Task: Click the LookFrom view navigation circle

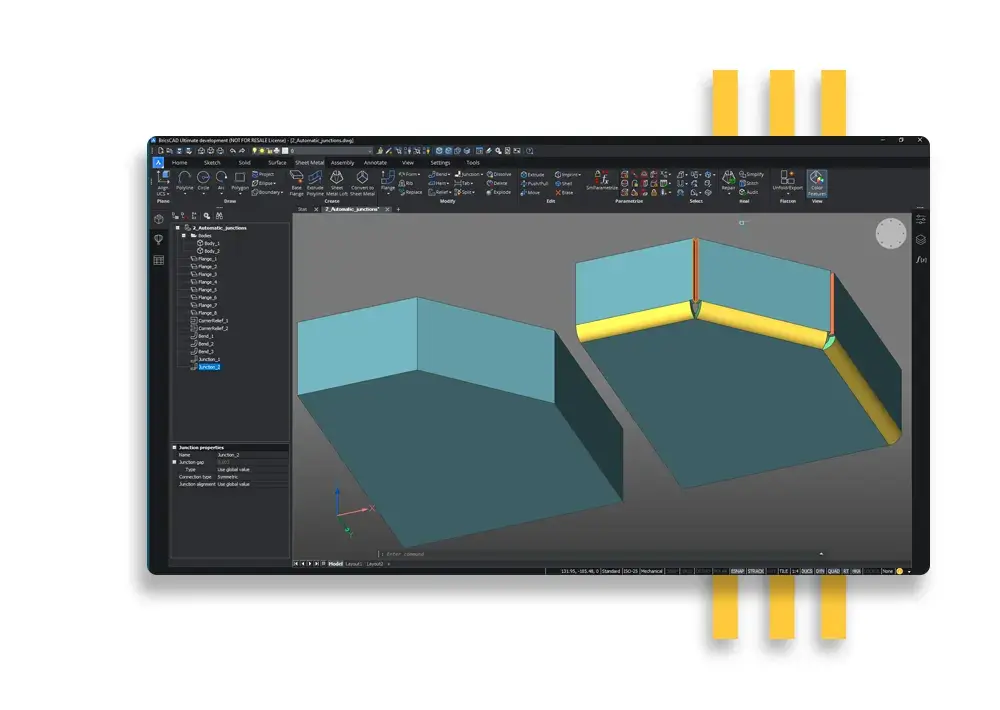Action: point(890,234)
